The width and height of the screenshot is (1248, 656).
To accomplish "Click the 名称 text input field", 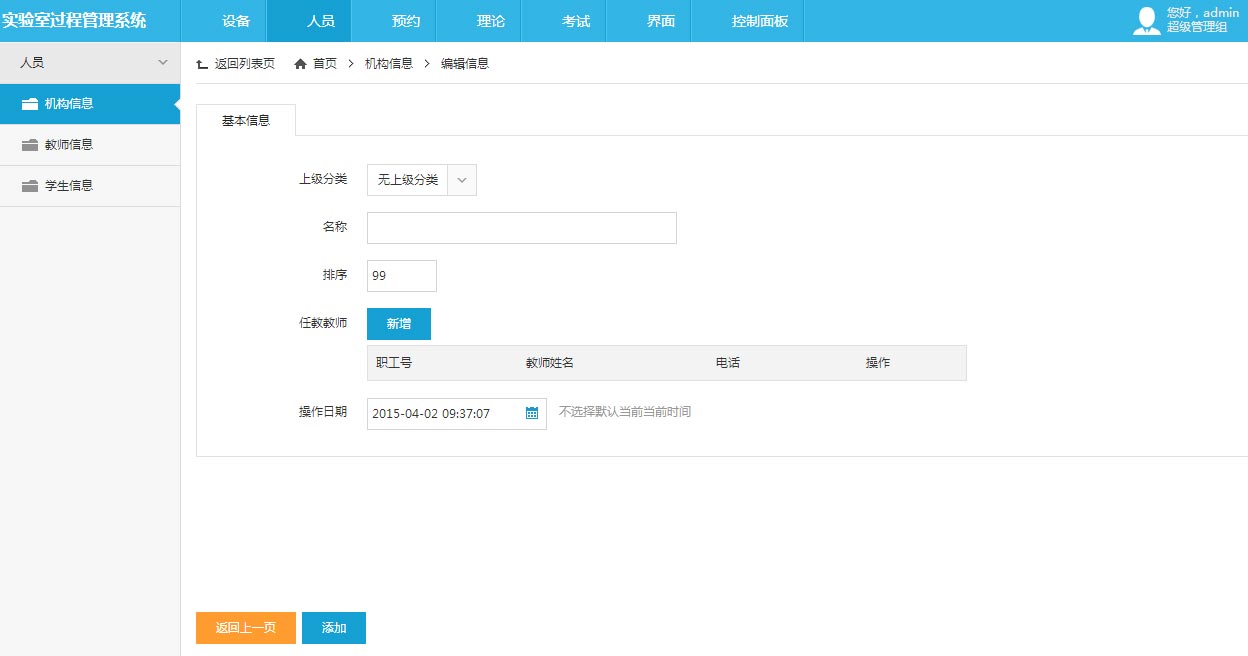I will (521, 228).
